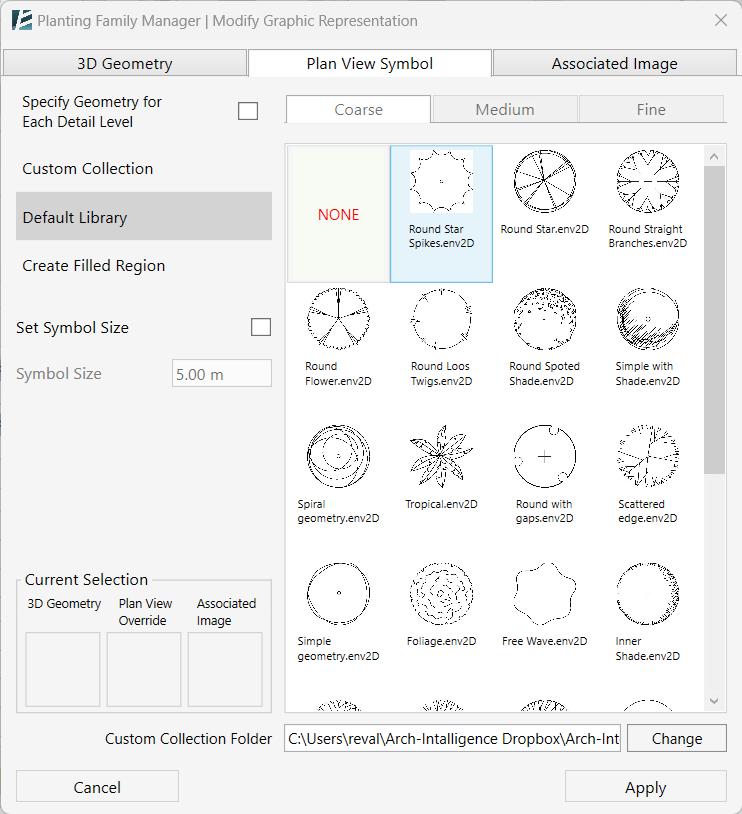Select the NONE symbol option
The width and height of the screenshot is (742, 814).
click(338, 214)
